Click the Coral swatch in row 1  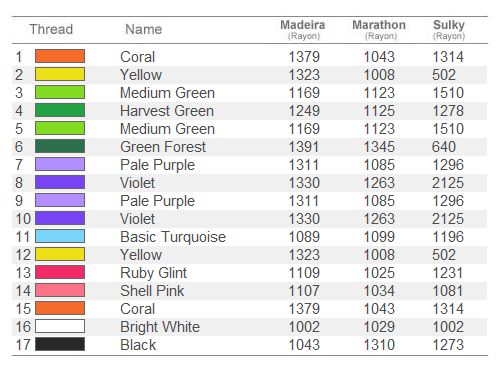coord(60,56)
